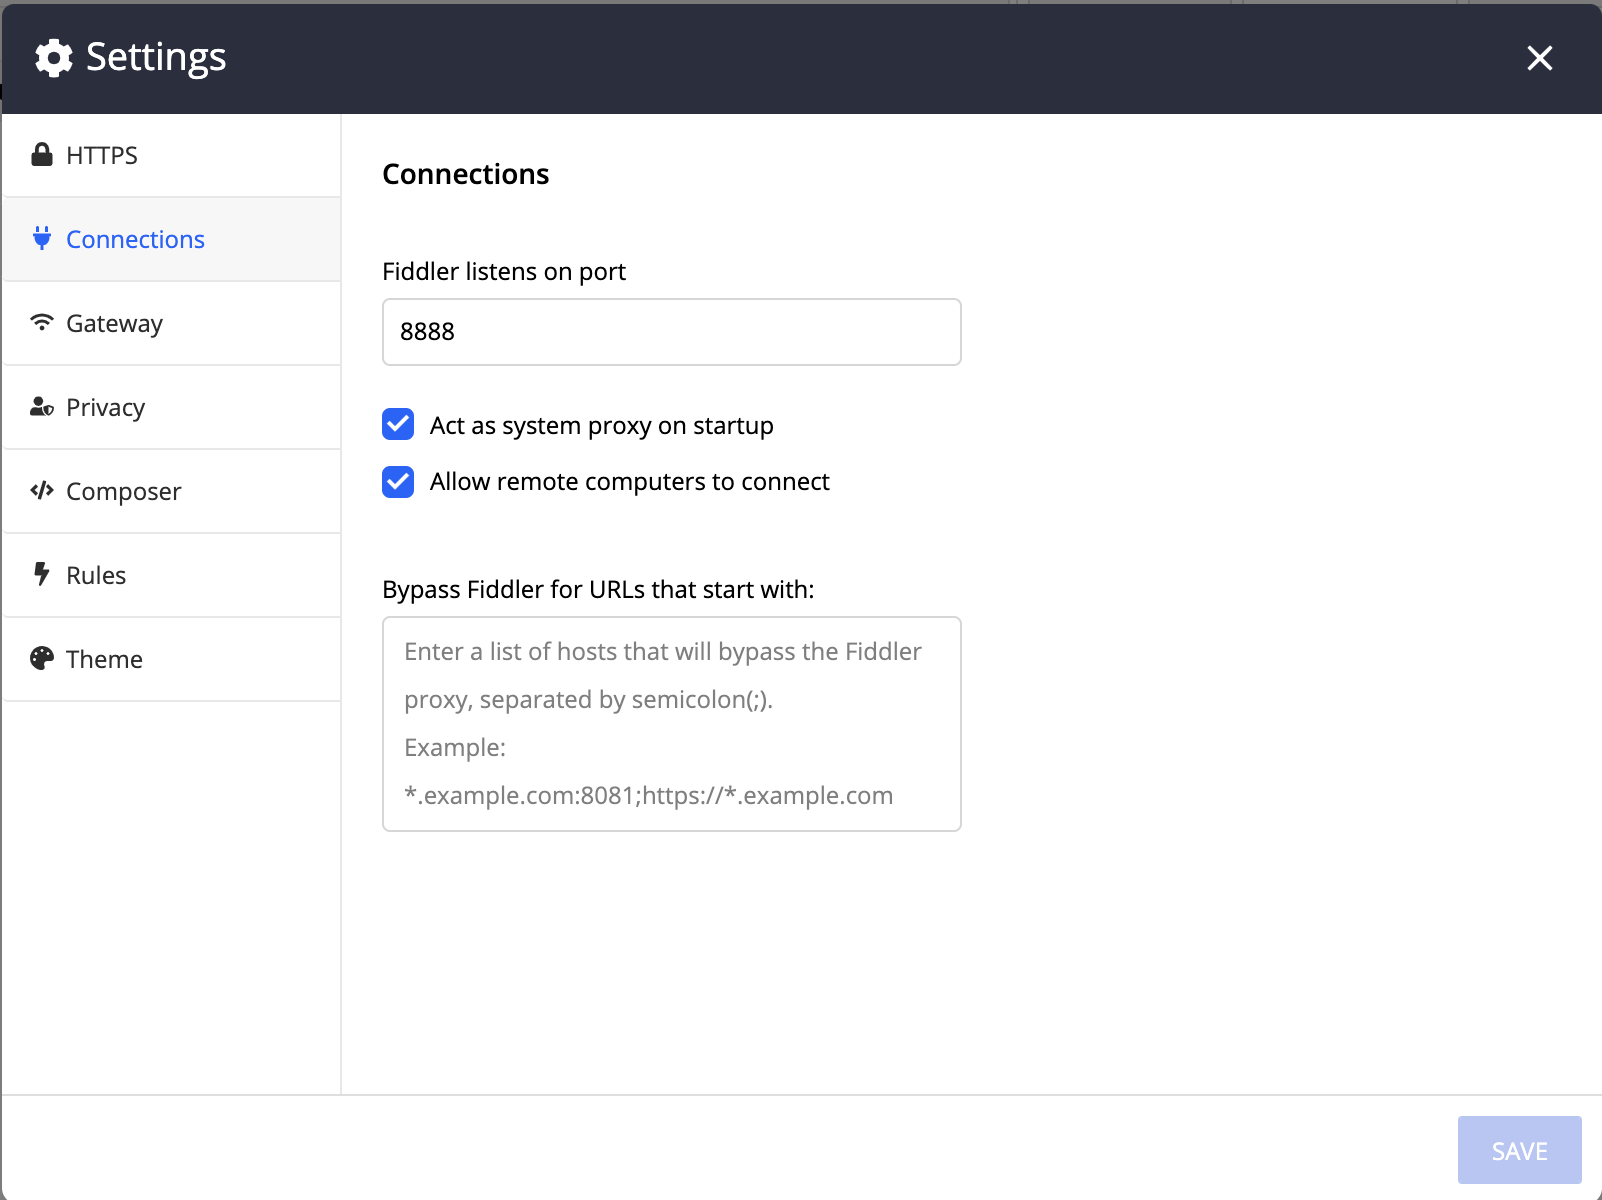Screen dimensions: 1602x1200
Task: Click the Privacy user-shield icon
Action: tap(42, 407)
